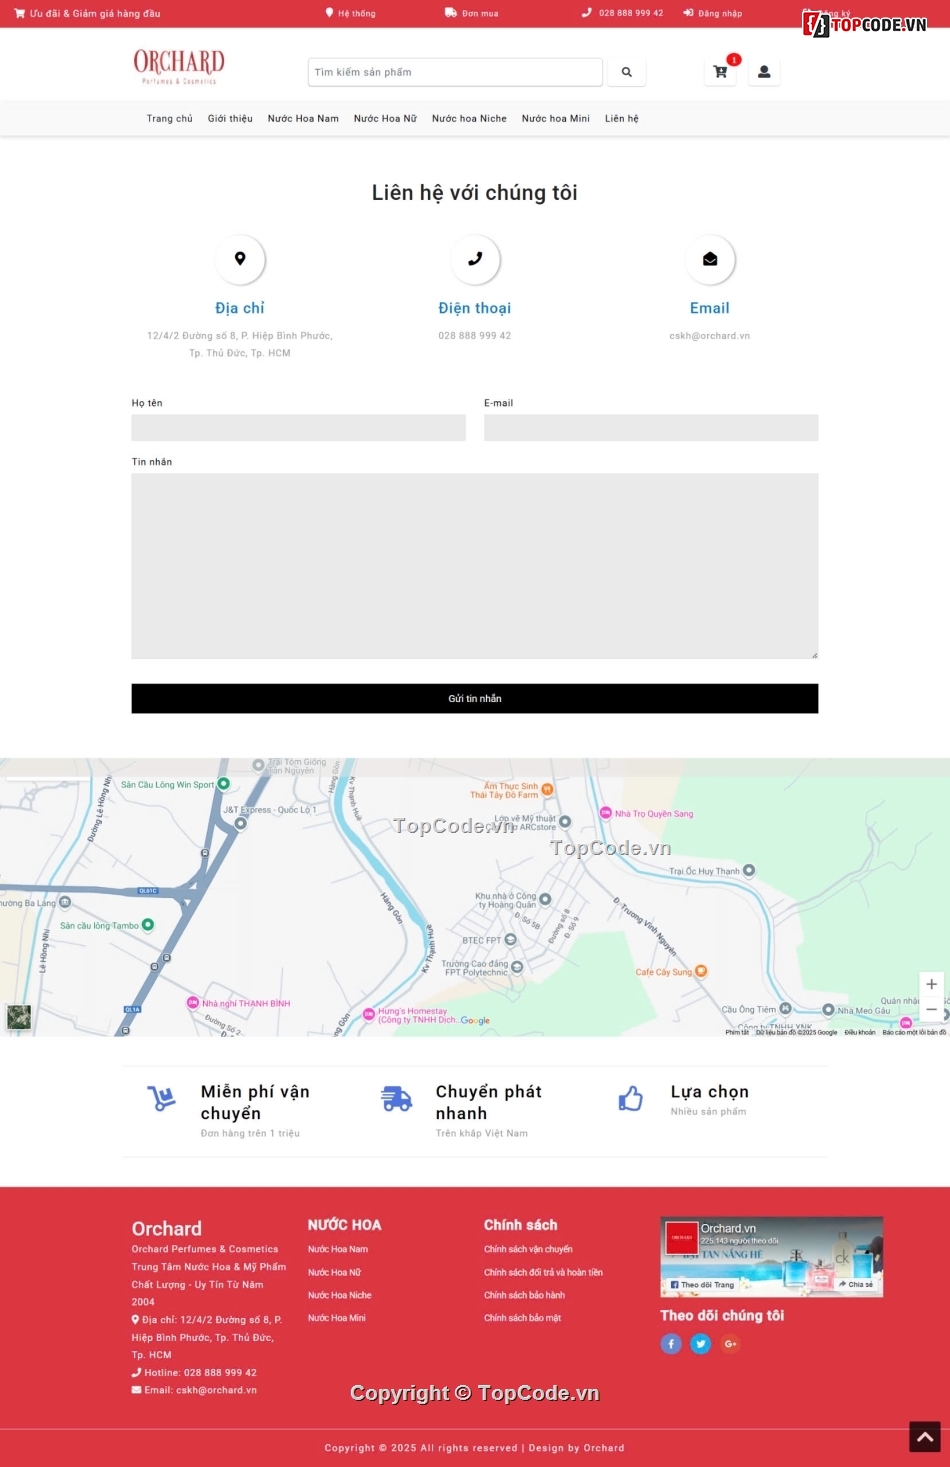Click Chia sẻ button in Facebook widget
Screen dimensions: 950x1467
click(856, 1284)
